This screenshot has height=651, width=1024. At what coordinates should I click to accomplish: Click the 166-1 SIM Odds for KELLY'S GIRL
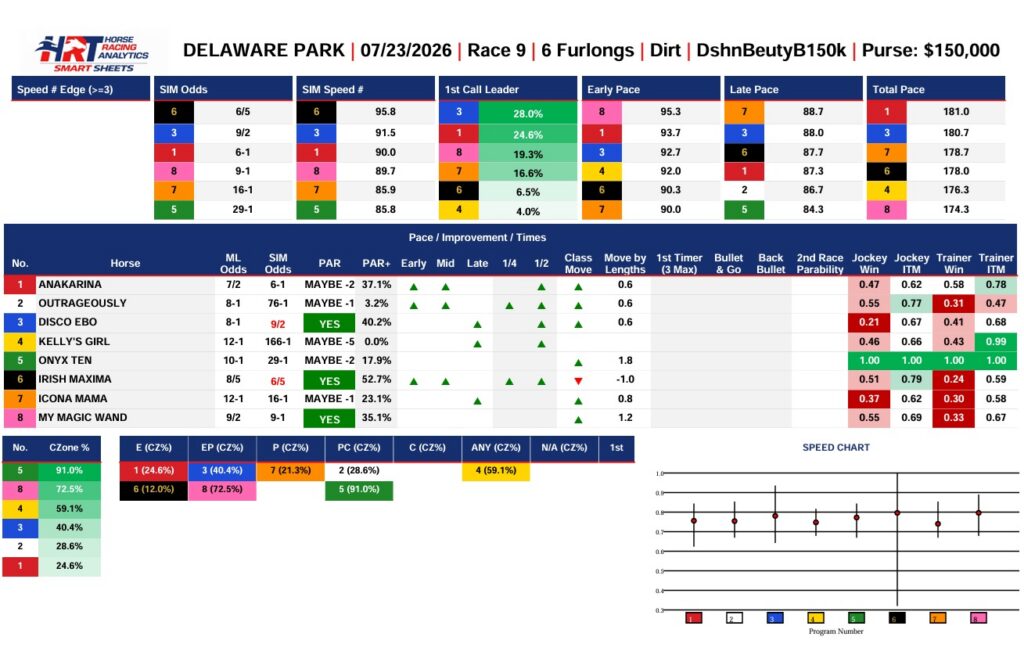[278, 341]
